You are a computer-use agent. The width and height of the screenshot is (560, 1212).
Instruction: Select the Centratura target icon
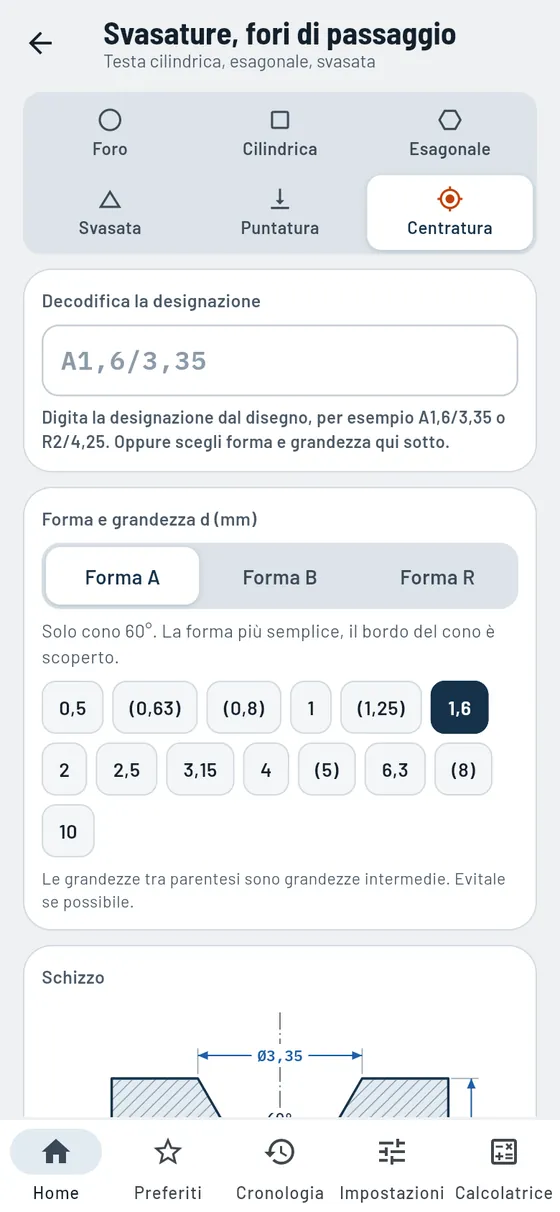[450, 199]
